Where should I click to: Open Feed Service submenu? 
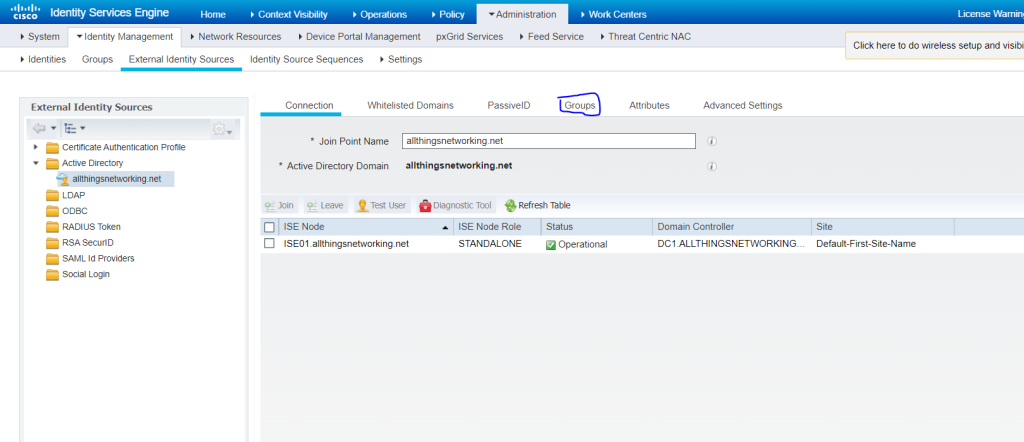[x=551, y=37]
